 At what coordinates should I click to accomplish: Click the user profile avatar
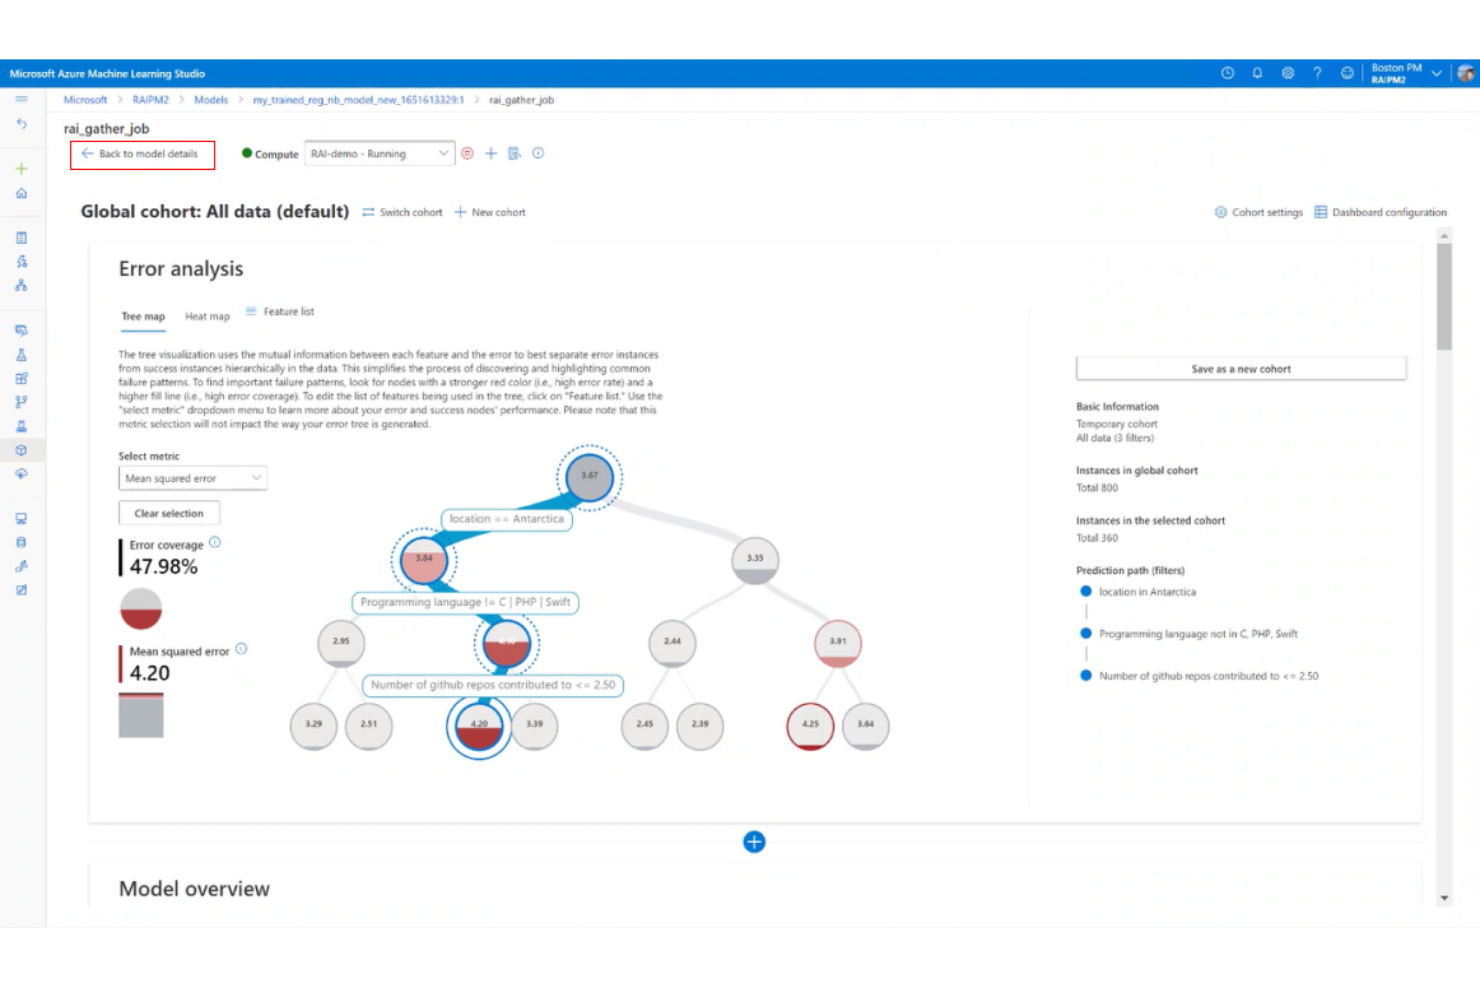point(1466,73)
